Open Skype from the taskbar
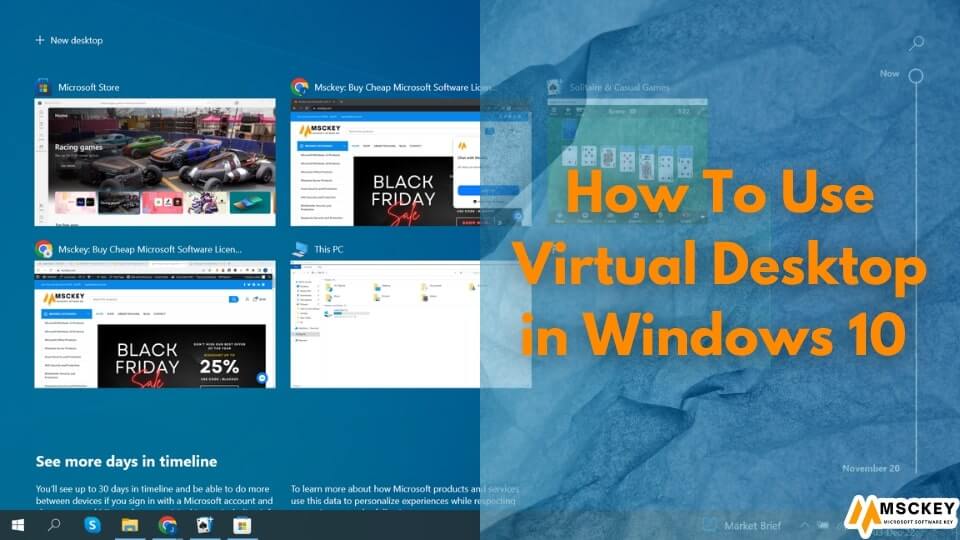 [92, 525]
